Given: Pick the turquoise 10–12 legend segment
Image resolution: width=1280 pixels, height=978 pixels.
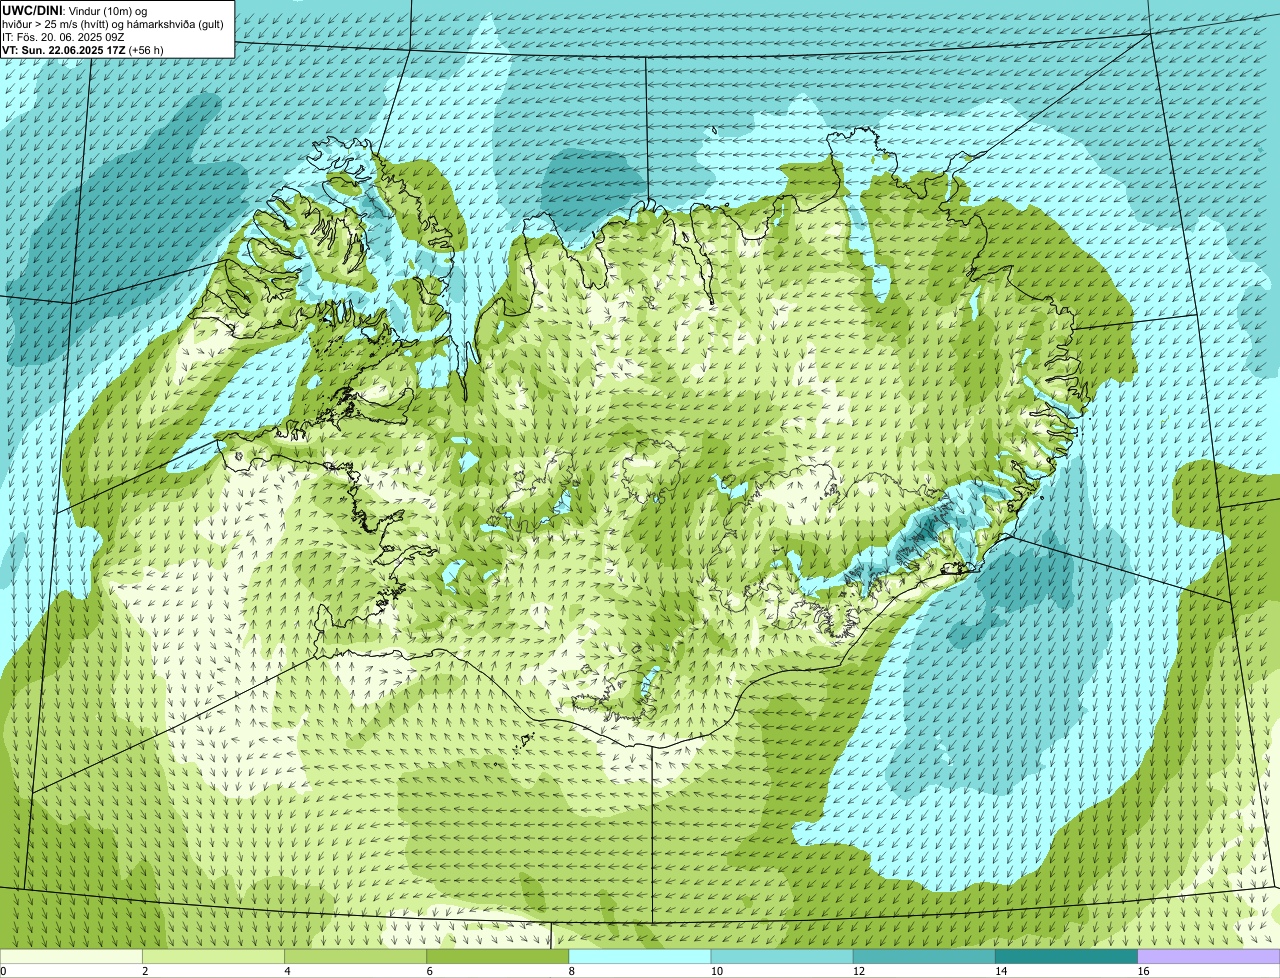Looking at the screenshot, I should [782, 956].
